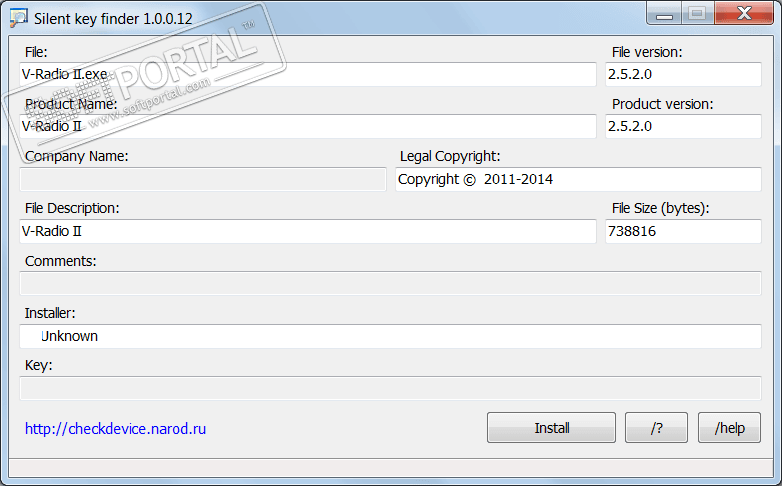Screen dimensions: 782x486
Task: Focus the File field with V-Radio II.exe
Action: pos(308,74)
